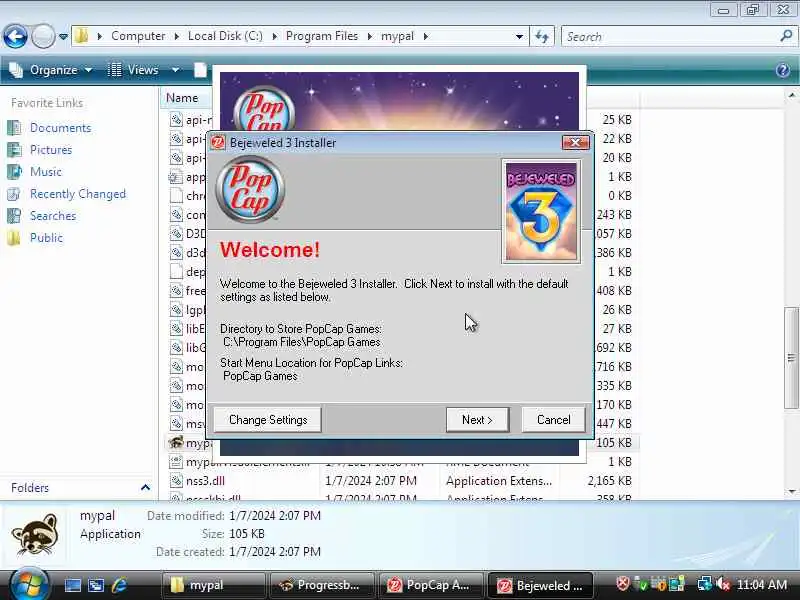Launch Internet Explorer from quick launch
Viewport: 800px width, 600px height.
pyautogui.click(x=120, y=585)
